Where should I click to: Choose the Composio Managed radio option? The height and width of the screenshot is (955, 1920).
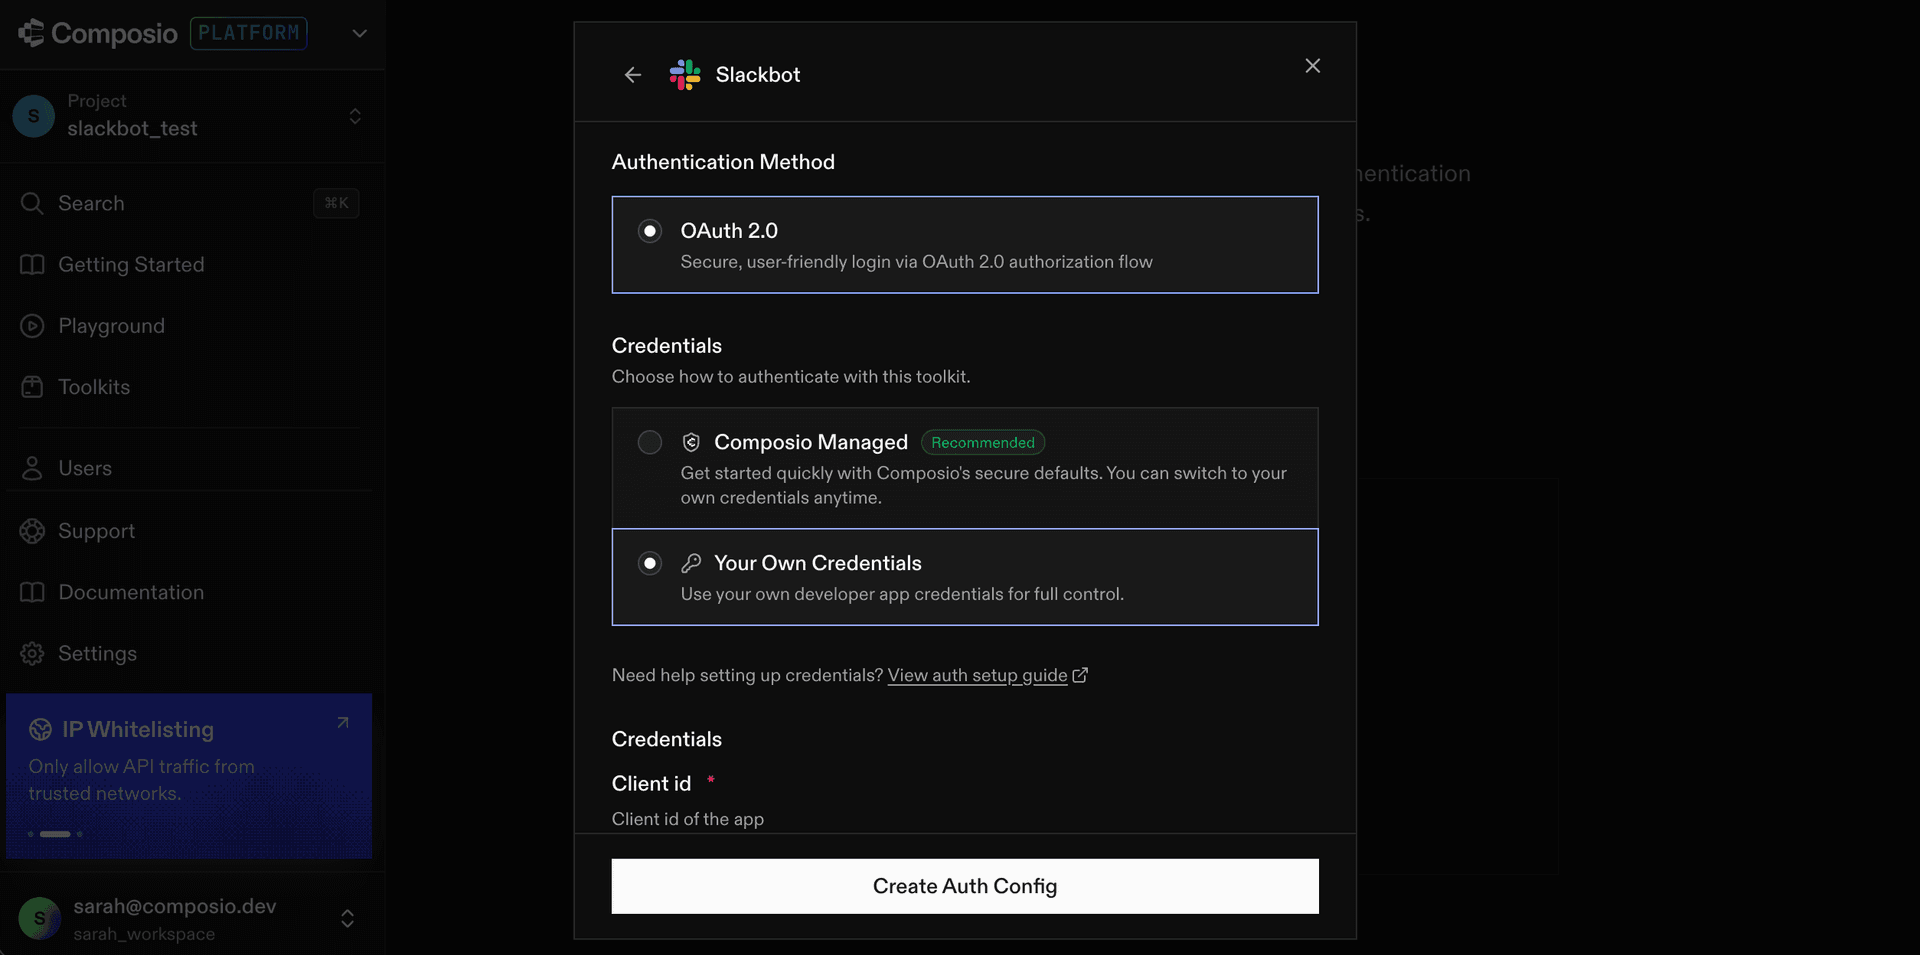tap(650, 442)
